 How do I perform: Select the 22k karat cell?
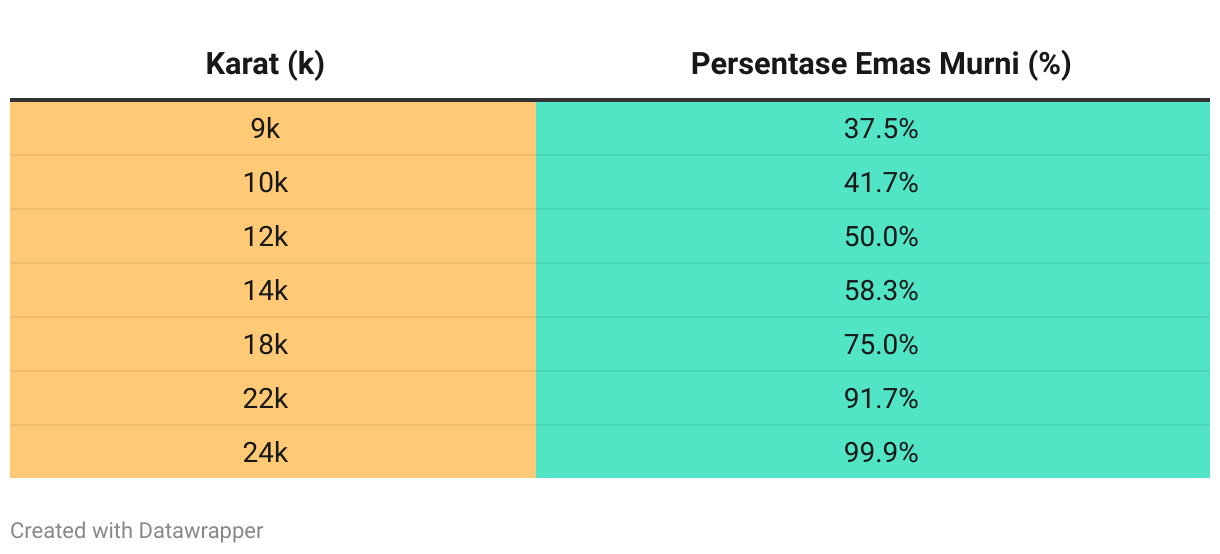click(273, 399)
